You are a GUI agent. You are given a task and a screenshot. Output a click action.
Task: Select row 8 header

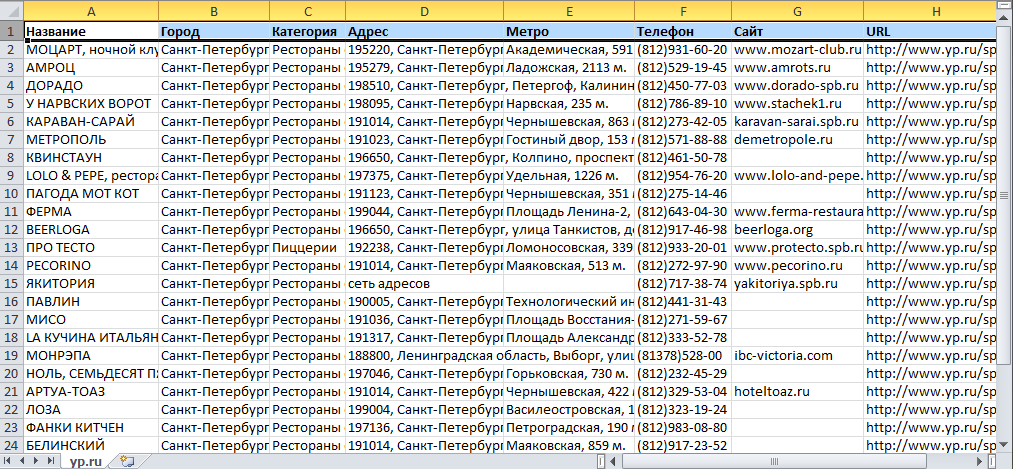click(12, 158)
